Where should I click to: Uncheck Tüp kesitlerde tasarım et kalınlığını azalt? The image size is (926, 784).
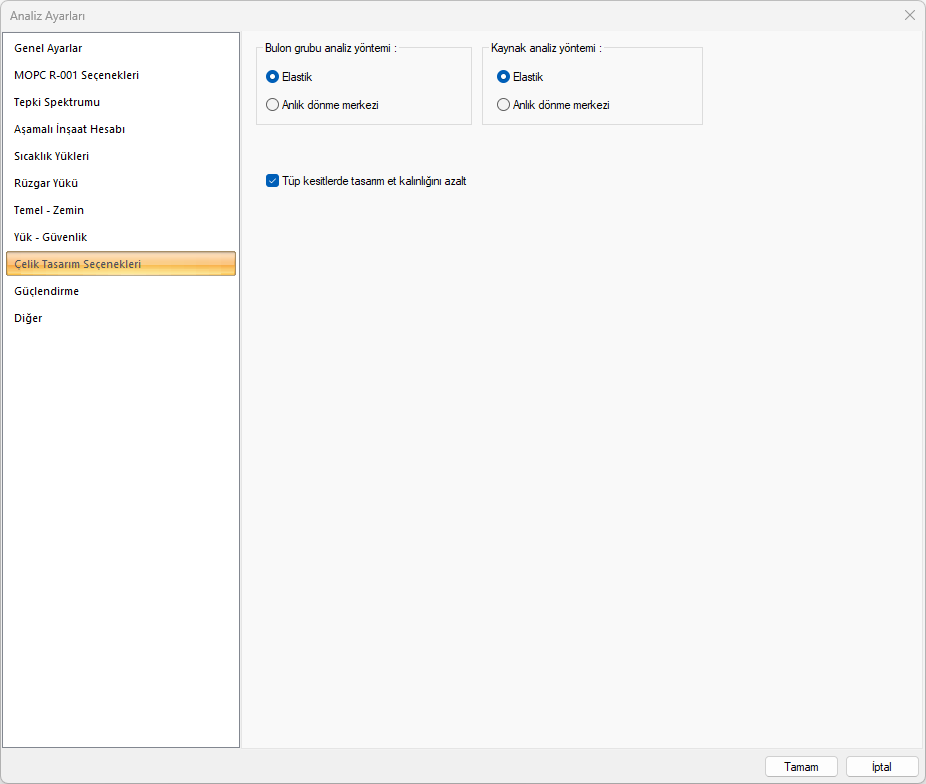coord(272,181)
